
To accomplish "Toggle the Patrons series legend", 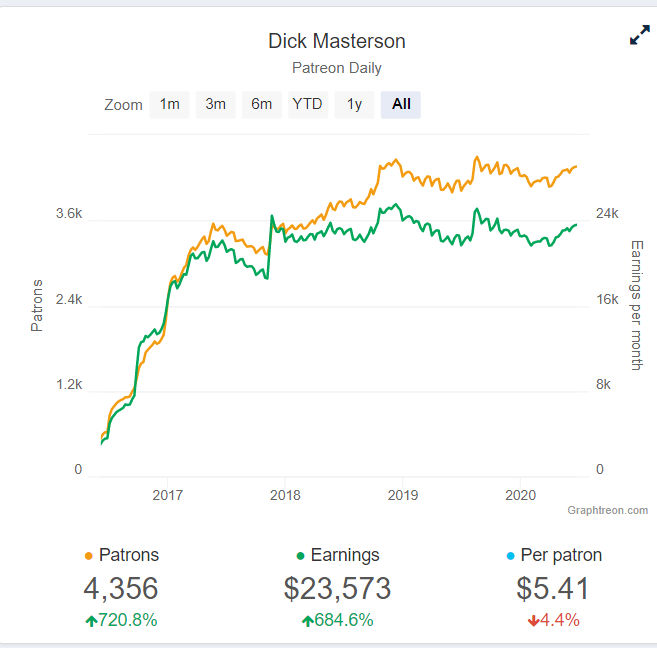I will point(122,555).
